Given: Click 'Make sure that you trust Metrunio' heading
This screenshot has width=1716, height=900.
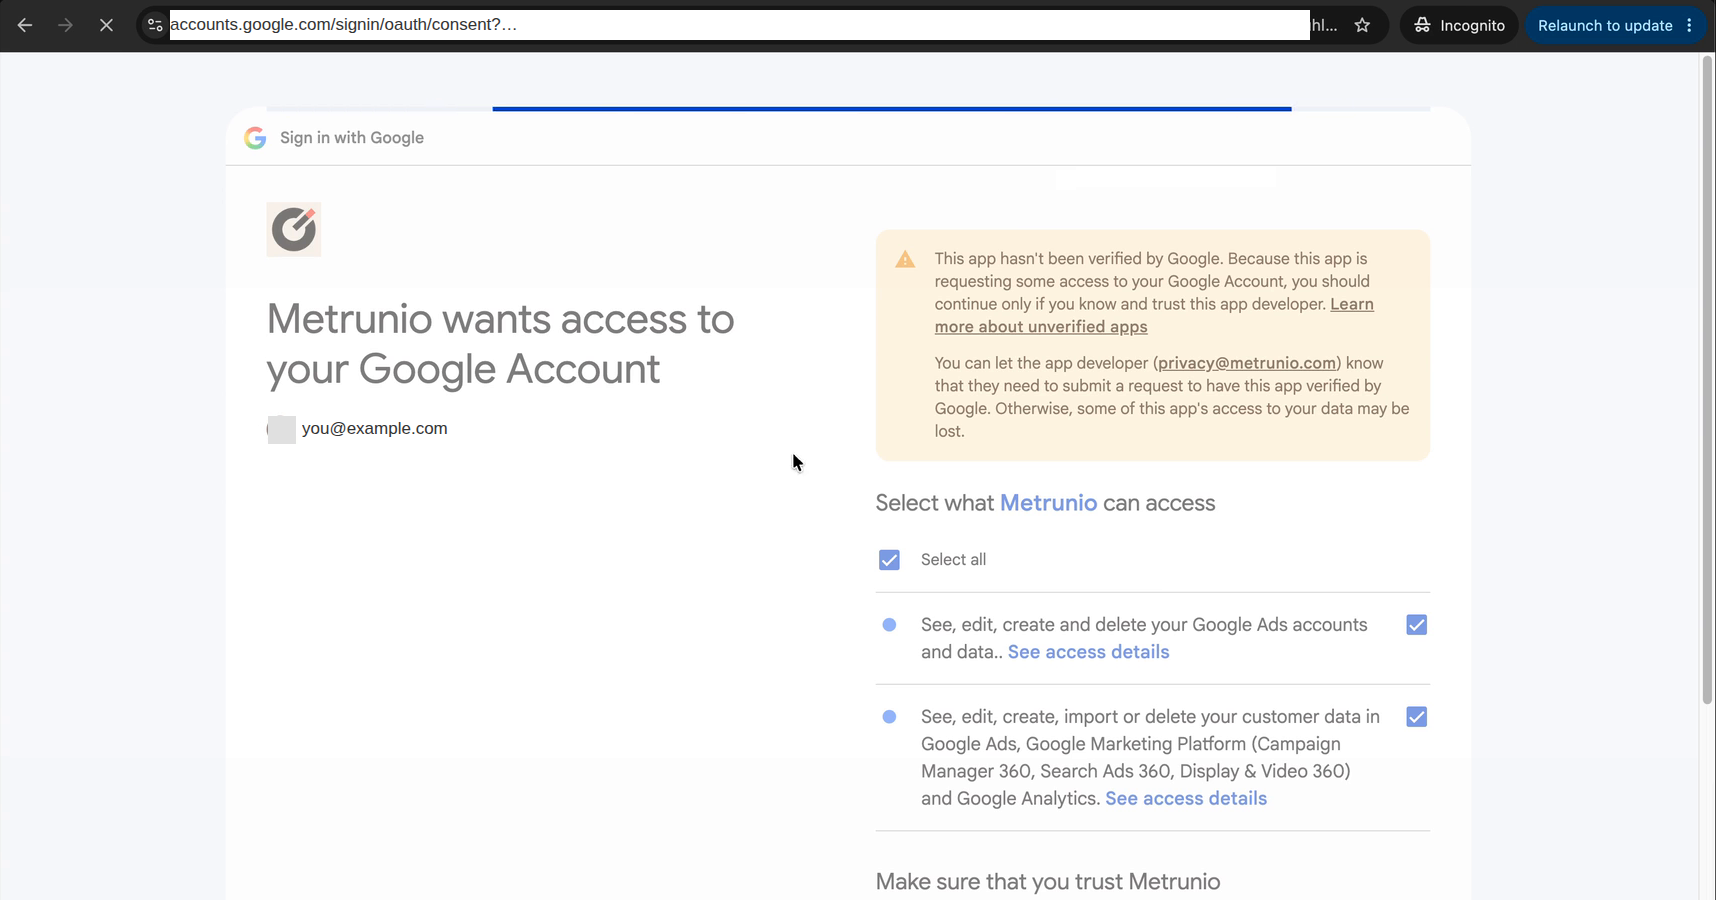Looking at the screenshot, I should tap(1048, 881).
